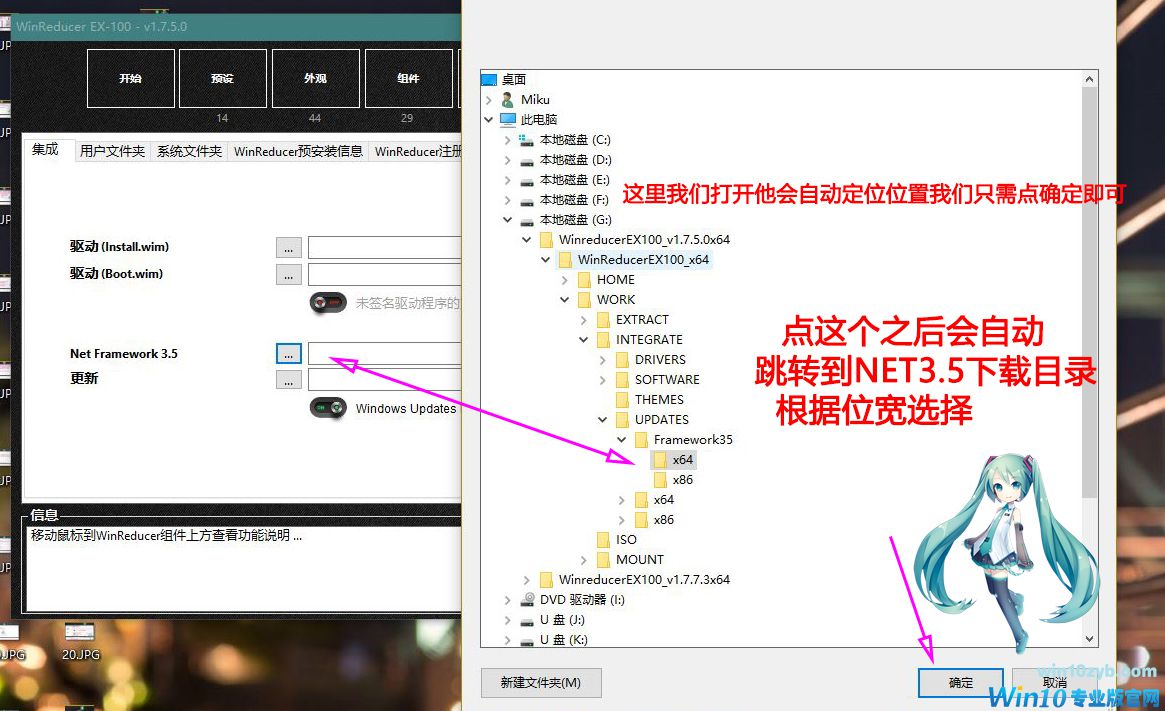Screen dimensions: 1165x711
Task: Click the 新建文件夹(M) button
Action: (x=541, y=683)
